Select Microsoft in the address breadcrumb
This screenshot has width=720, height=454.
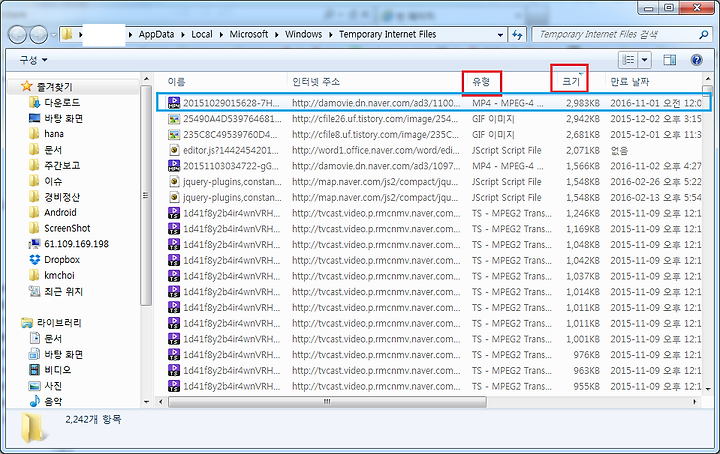pyautogui.click(x=248, y=34)
